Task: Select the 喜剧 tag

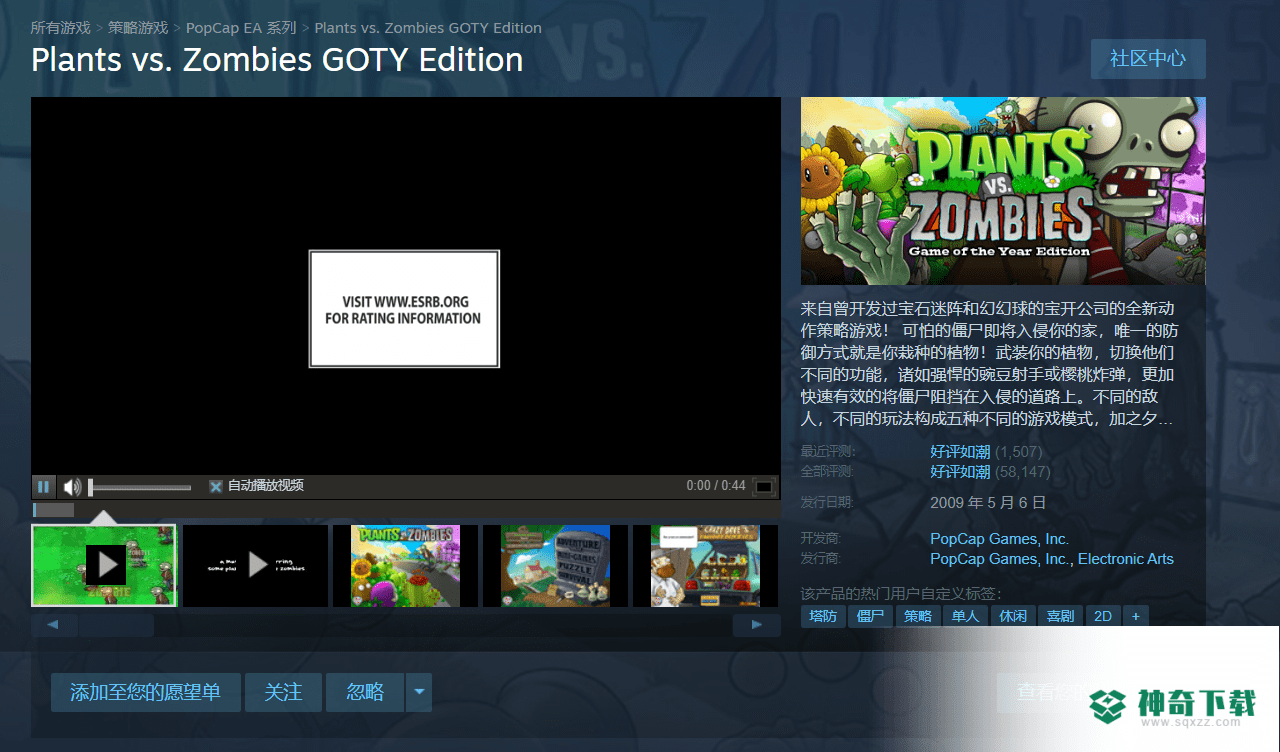Action: 1061,616
